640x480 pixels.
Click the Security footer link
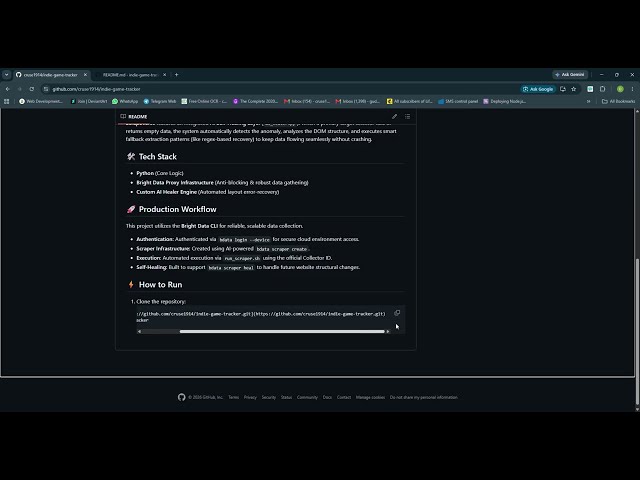(x=269, y=397)
